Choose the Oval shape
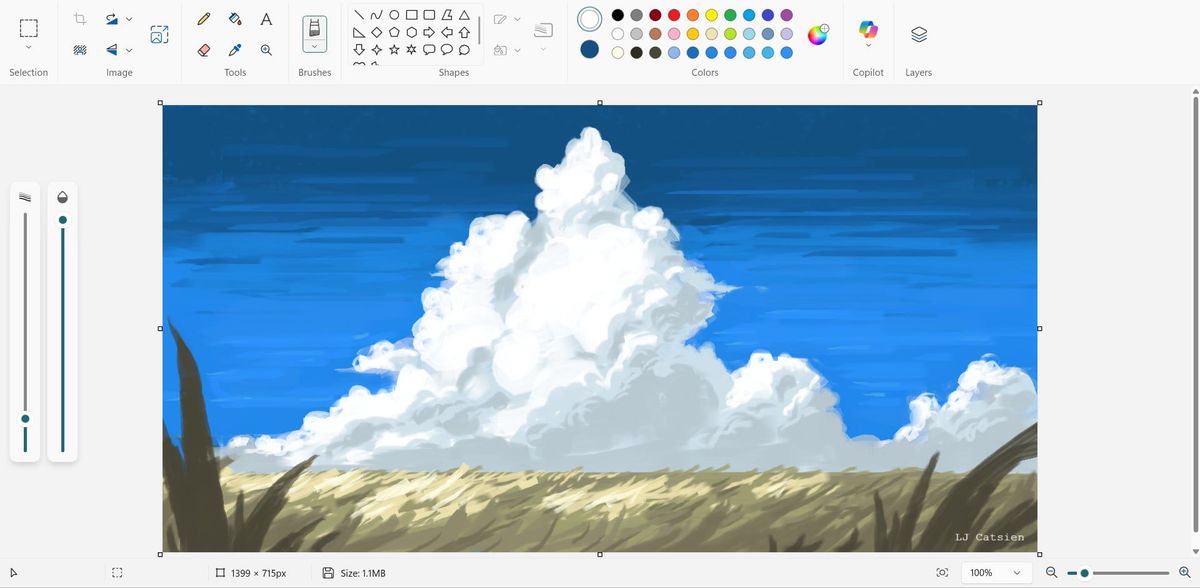This screenshot has width=1200, height=588. [x=394, y=15]
